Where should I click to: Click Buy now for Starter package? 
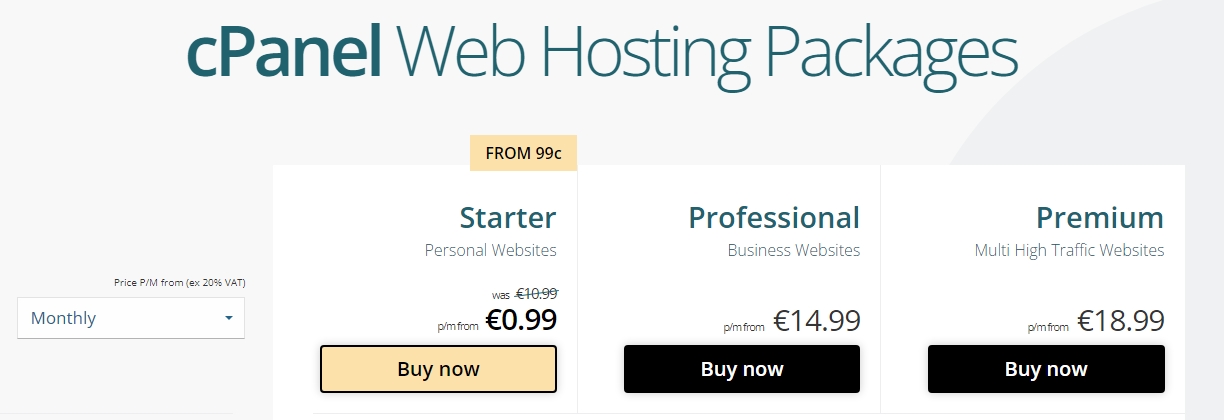[x=438, y=369]
